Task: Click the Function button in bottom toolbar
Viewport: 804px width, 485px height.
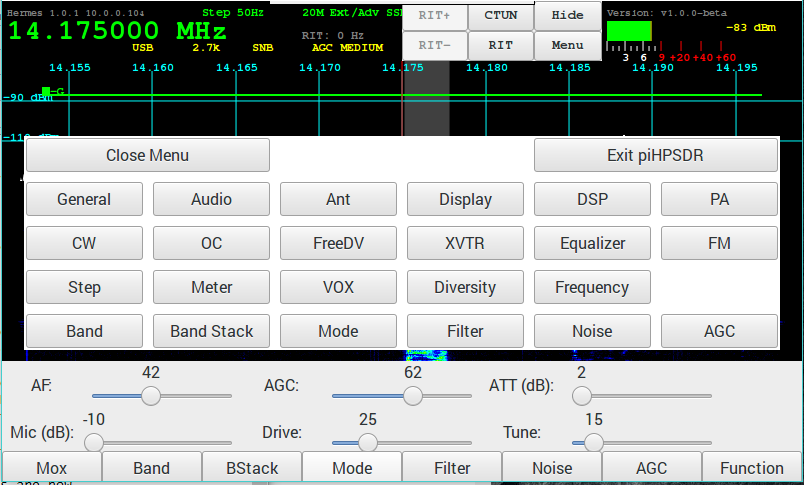Action: [x=752, y=468]
